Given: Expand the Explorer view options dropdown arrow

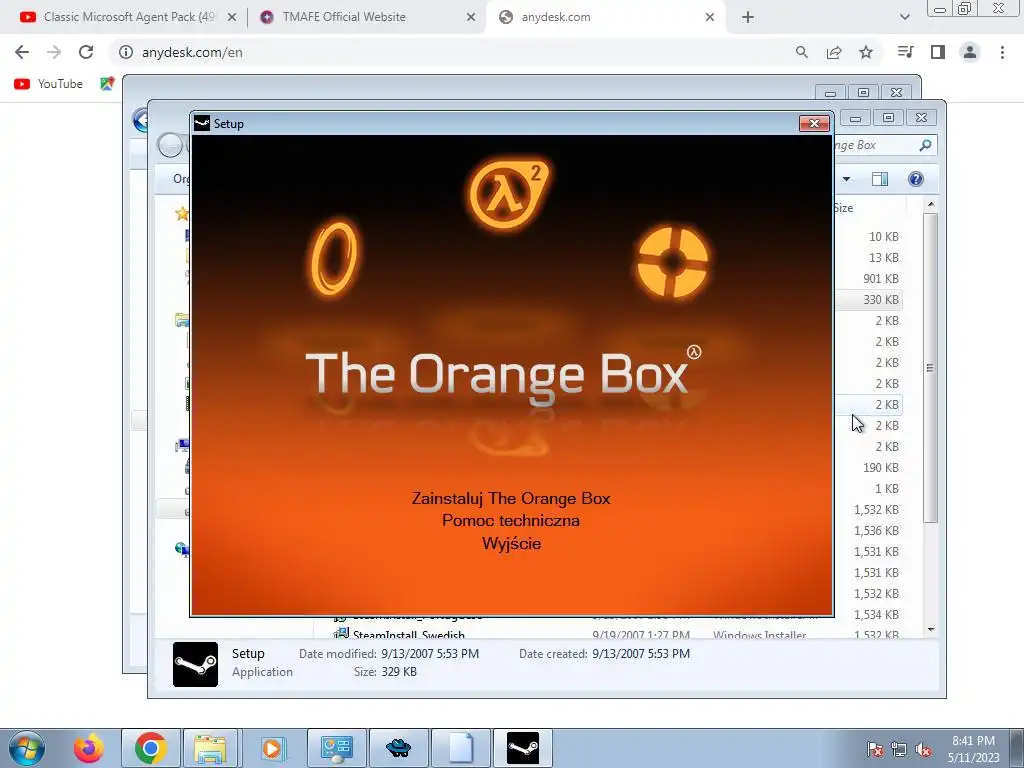Looking at the screenshot, I should [x=846, y=179].
